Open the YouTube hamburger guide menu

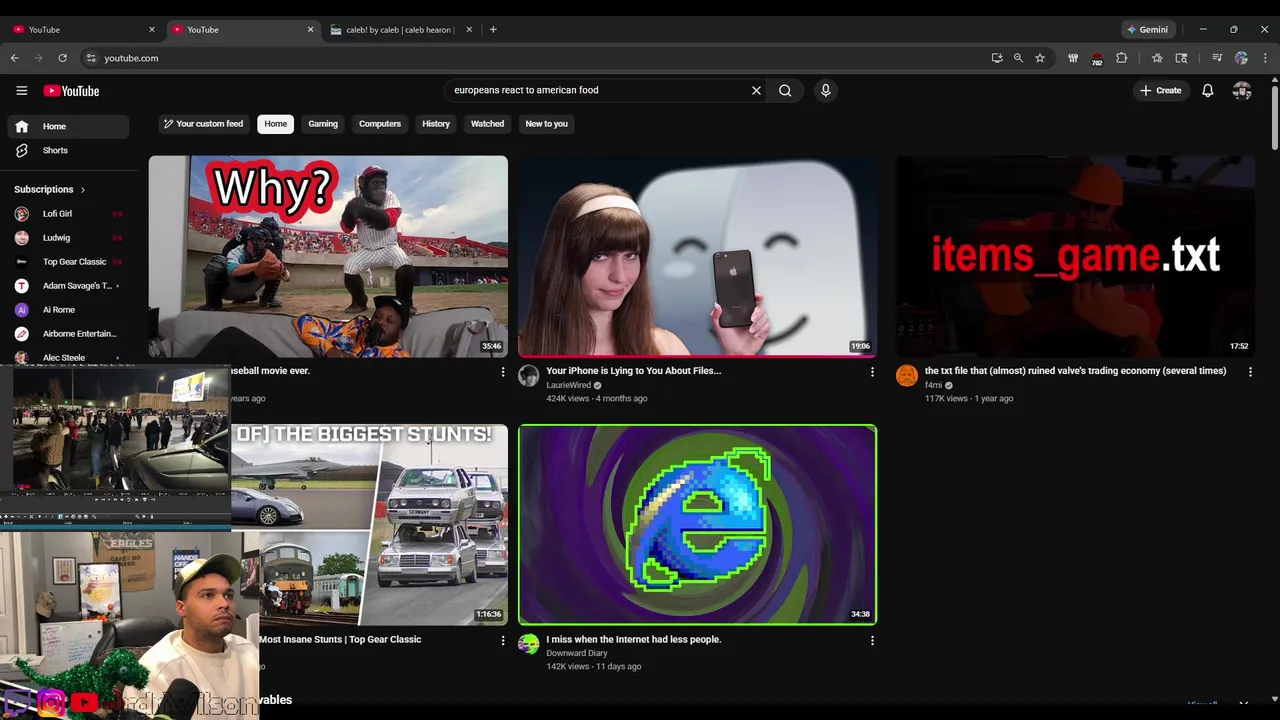tap(21, 91)
